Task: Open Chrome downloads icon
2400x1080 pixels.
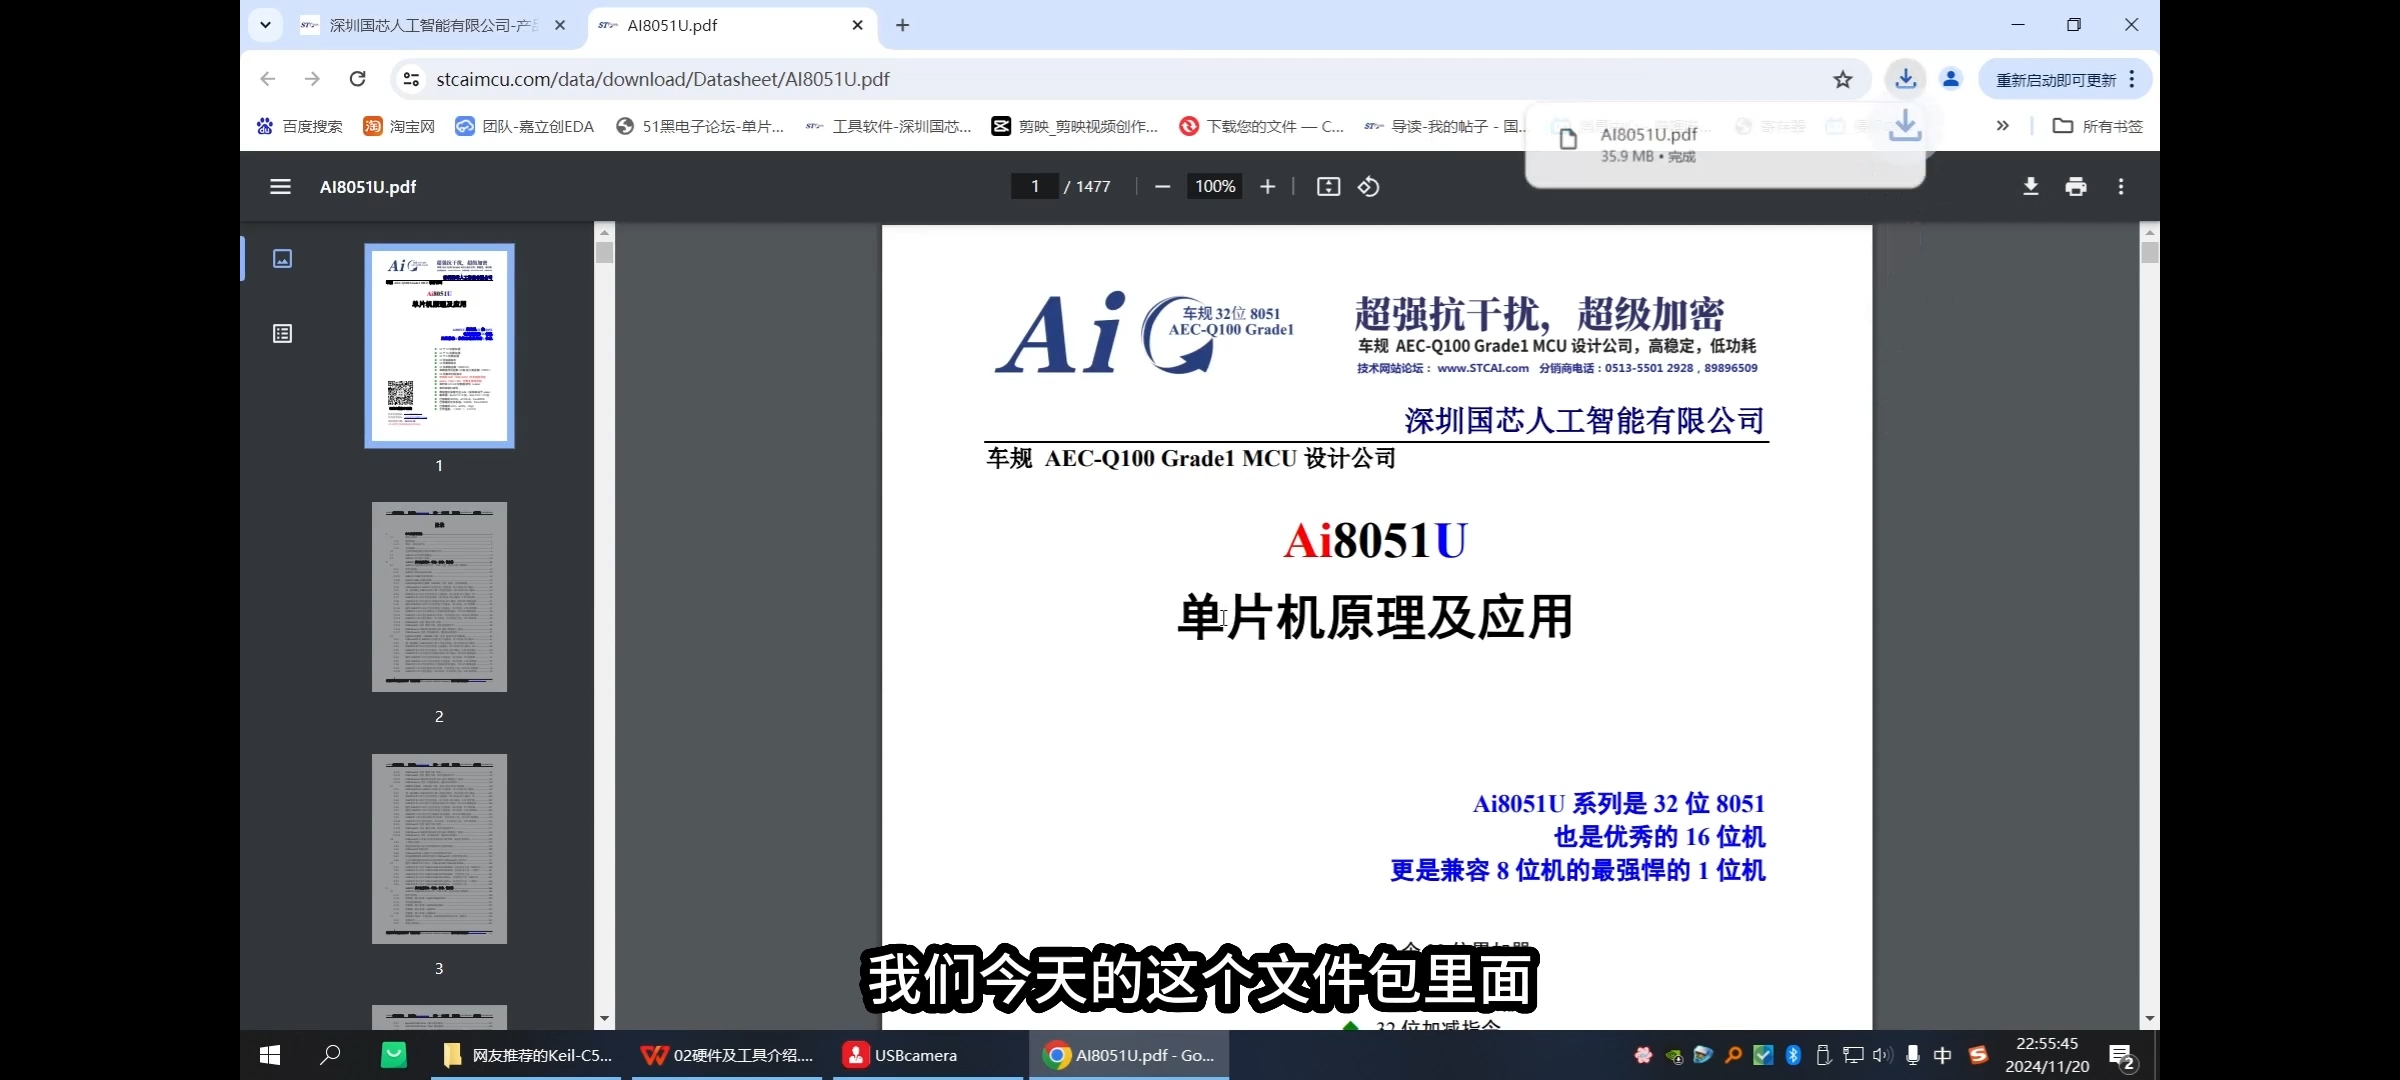Action: click(1906, 79)
